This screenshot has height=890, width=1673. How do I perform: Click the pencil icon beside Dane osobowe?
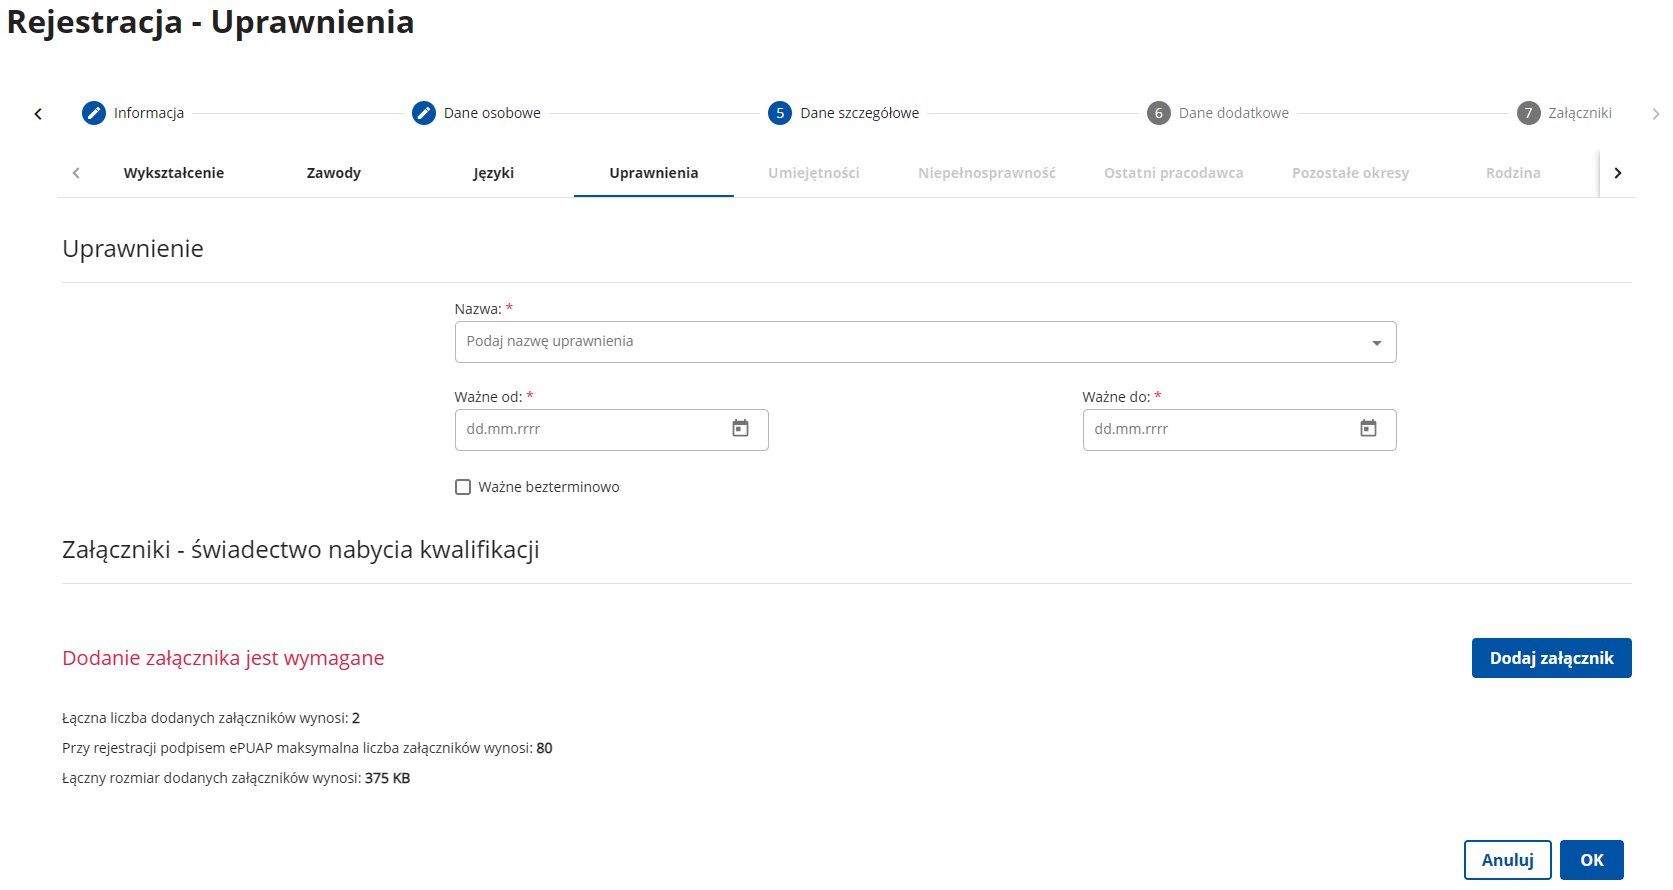(424, 113)
